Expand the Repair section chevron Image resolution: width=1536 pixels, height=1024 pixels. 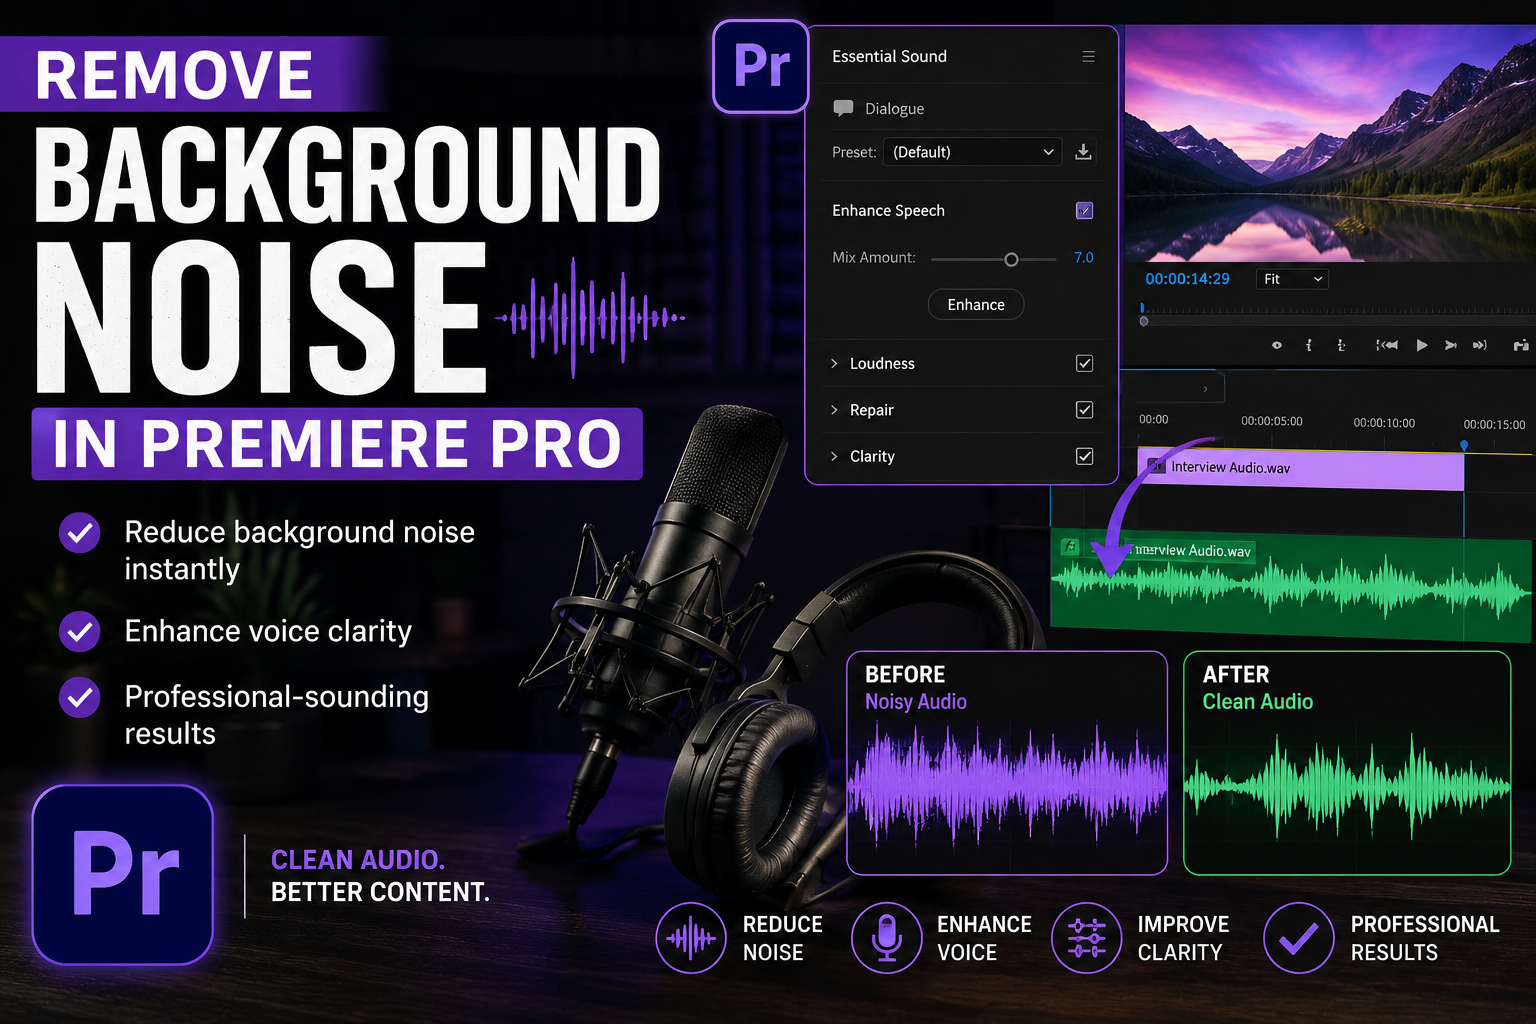[x=834, y=410]
